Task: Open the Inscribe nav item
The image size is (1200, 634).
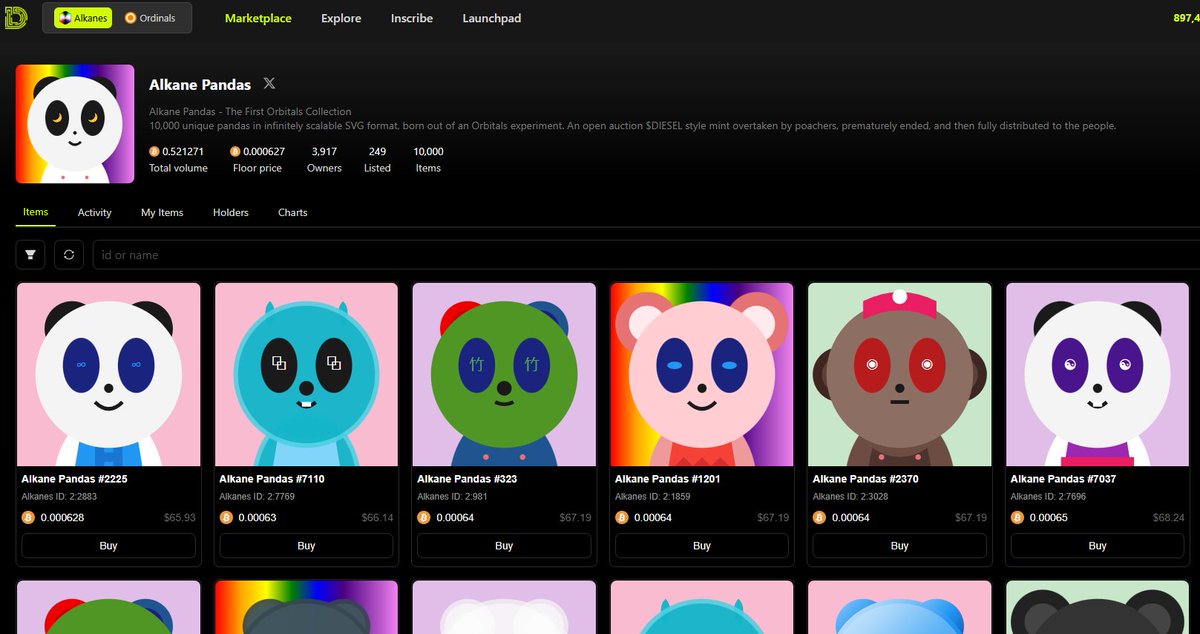Action: 412,18
